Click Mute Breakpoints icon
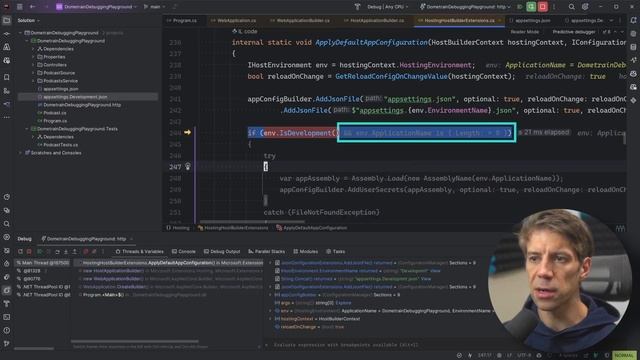Image resolution: width=640 pixels, height=360 pixels. tap(94, 251)
